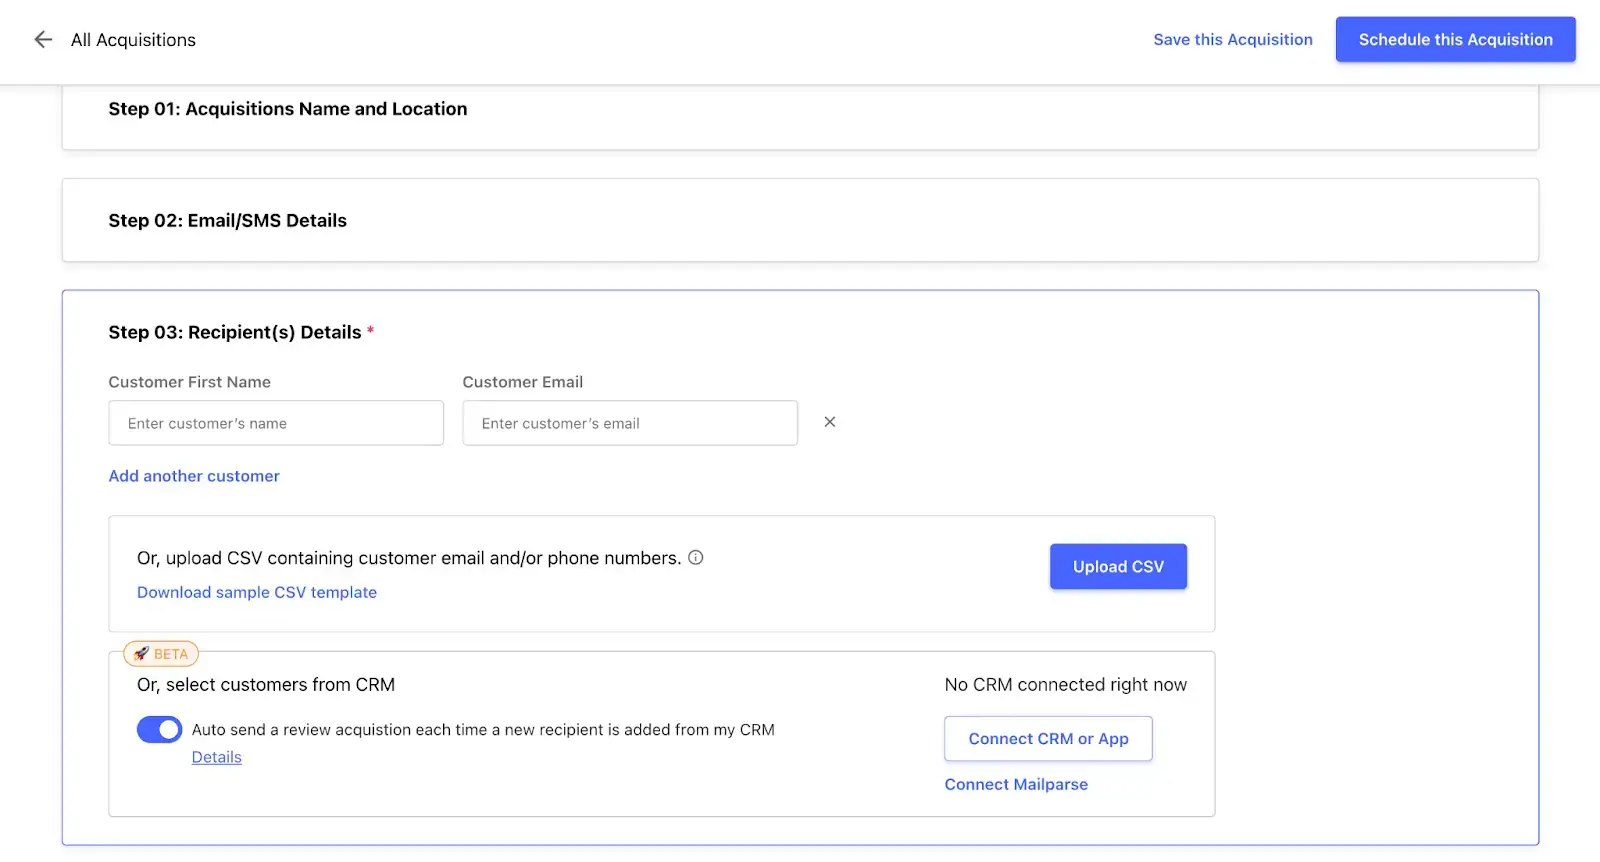
Task: Click Save this Acquisition
Action: pyautogui.click(x=1232, y=40)
